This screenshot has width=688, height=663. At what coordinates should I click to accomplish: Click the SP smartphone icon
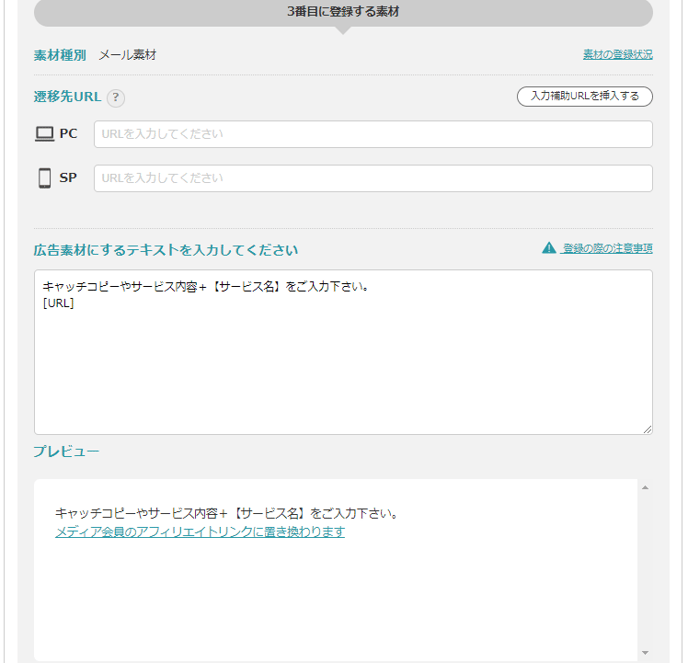point(44,178)
